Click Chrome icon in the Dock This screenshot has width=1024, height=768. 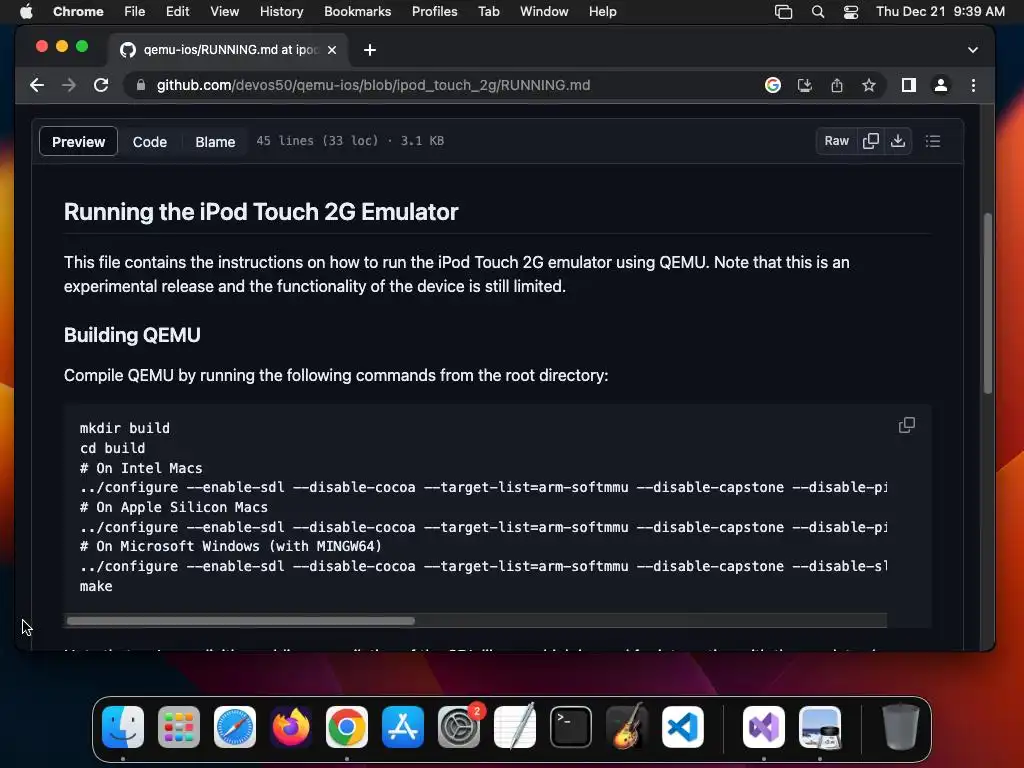[x=347, y=727]
